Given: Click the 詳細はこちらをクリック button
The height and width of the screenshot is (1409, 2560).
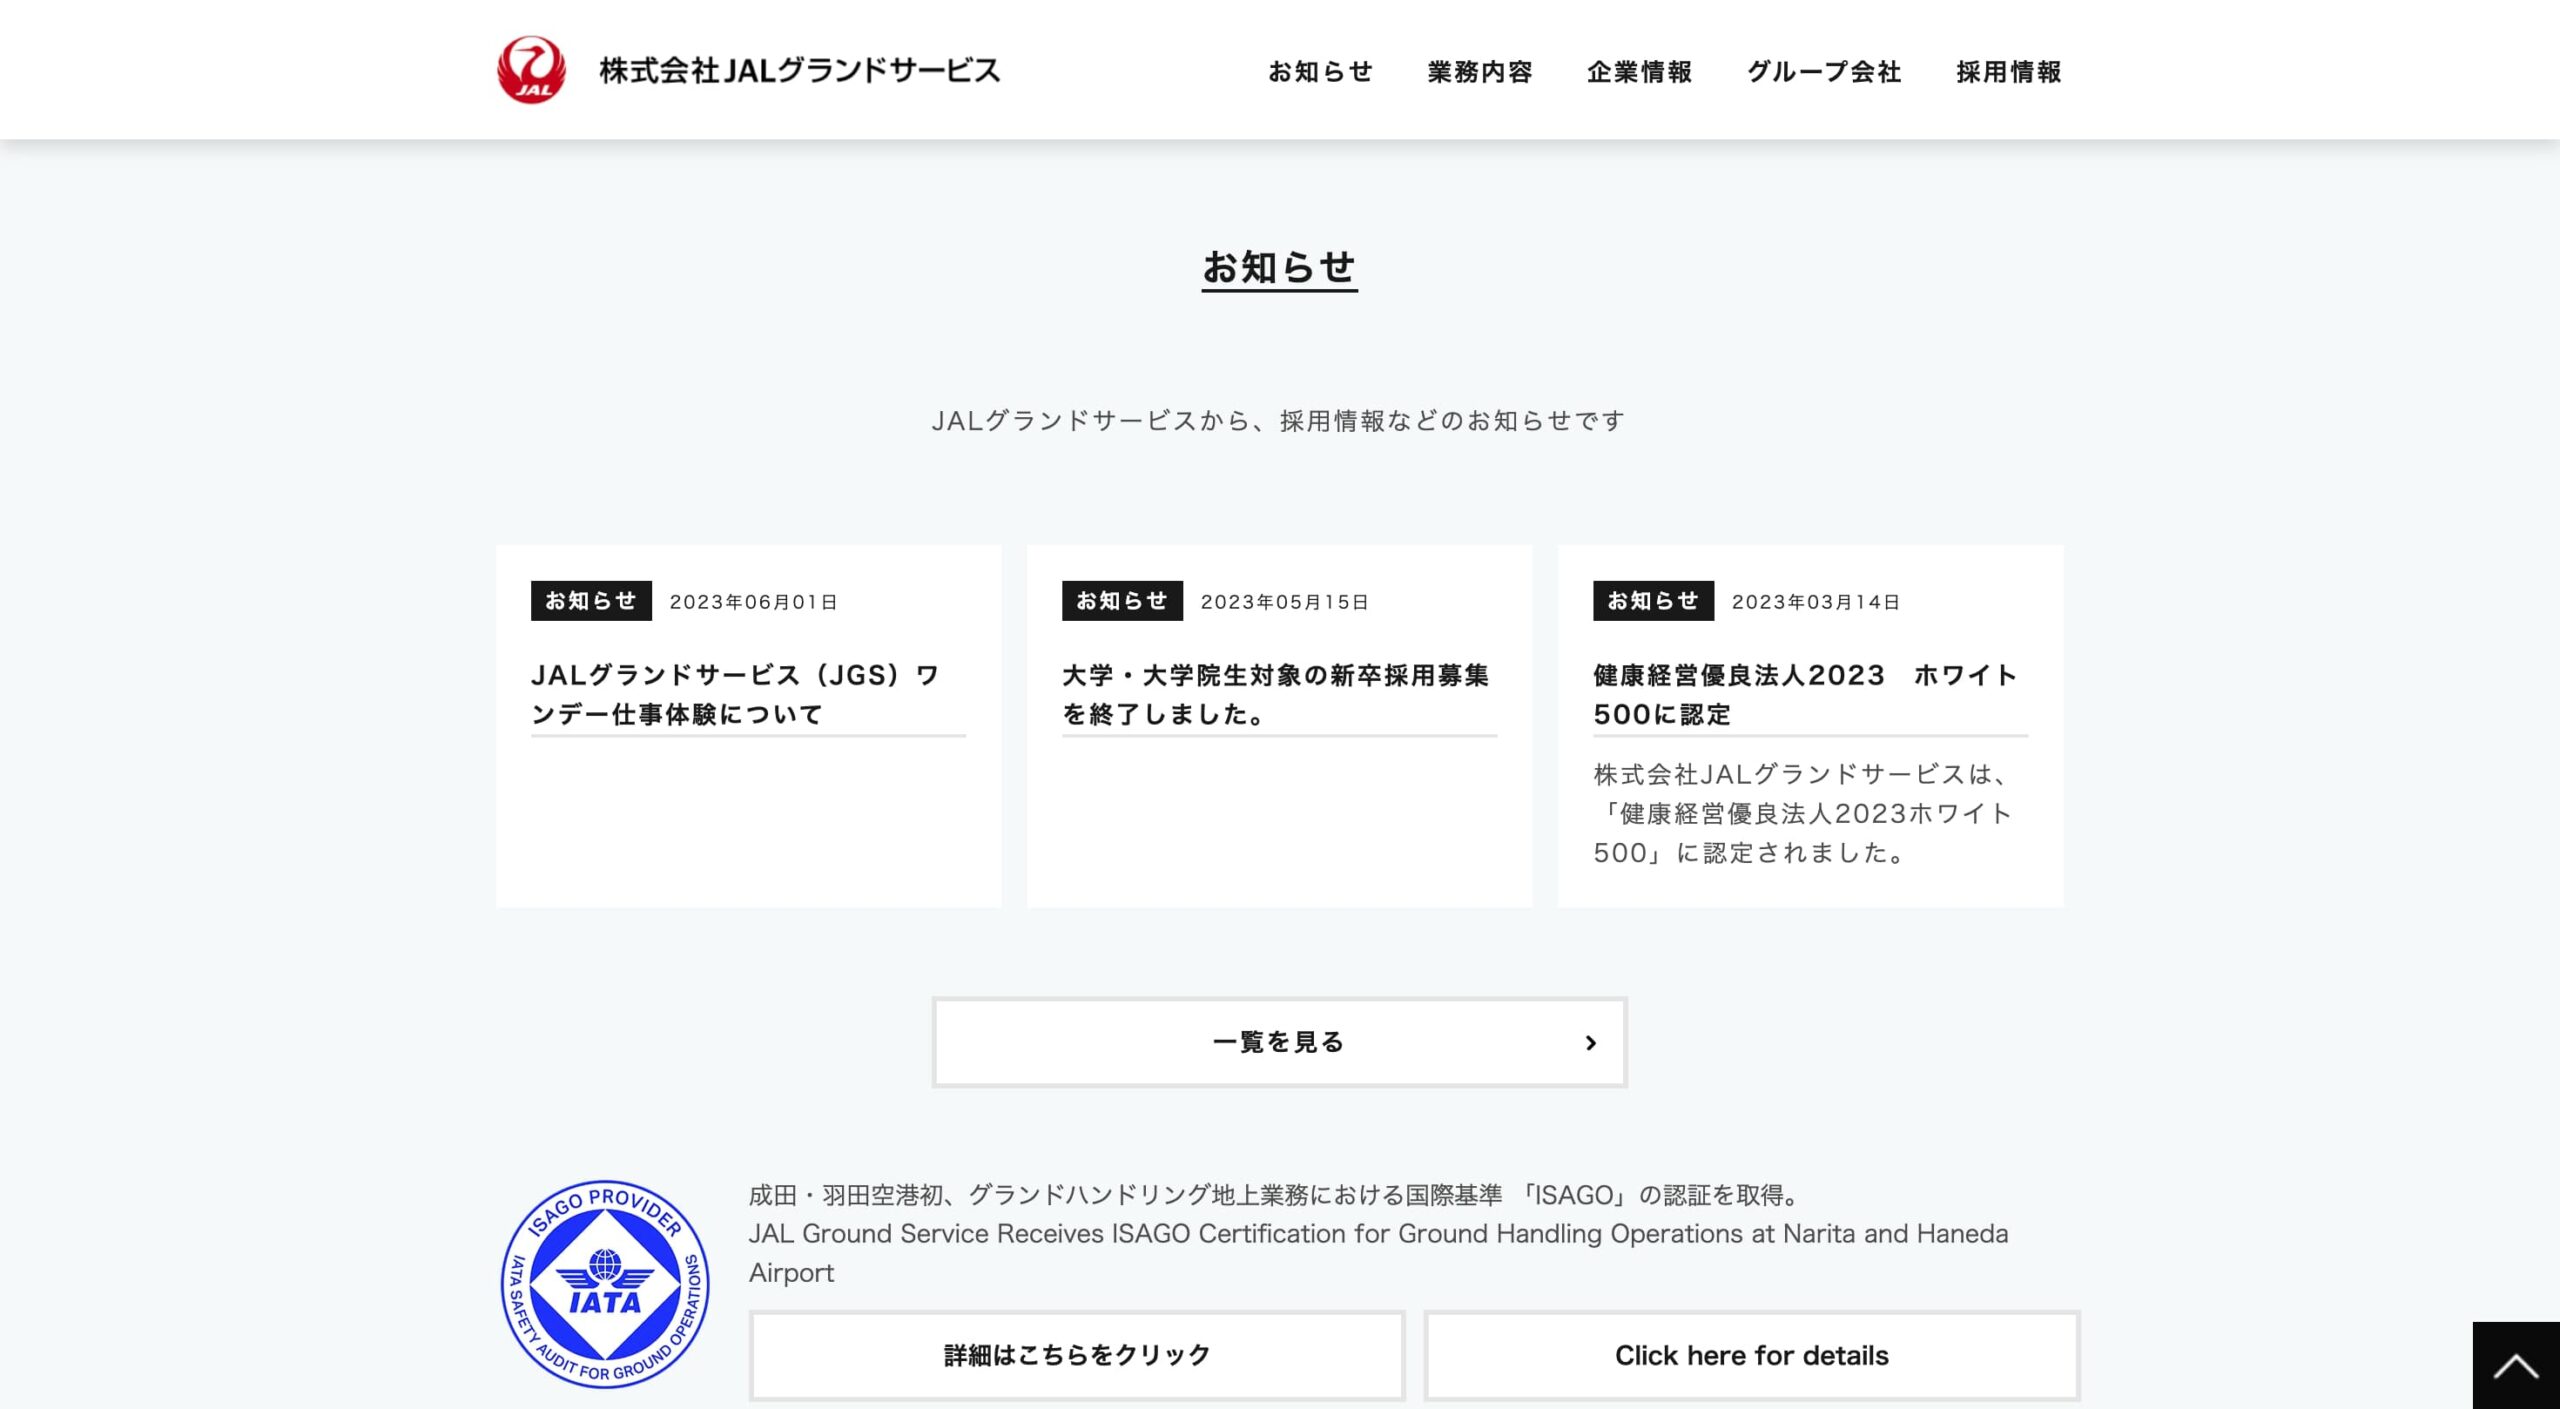Looking at the screenshot, I should point(1077,1355).
